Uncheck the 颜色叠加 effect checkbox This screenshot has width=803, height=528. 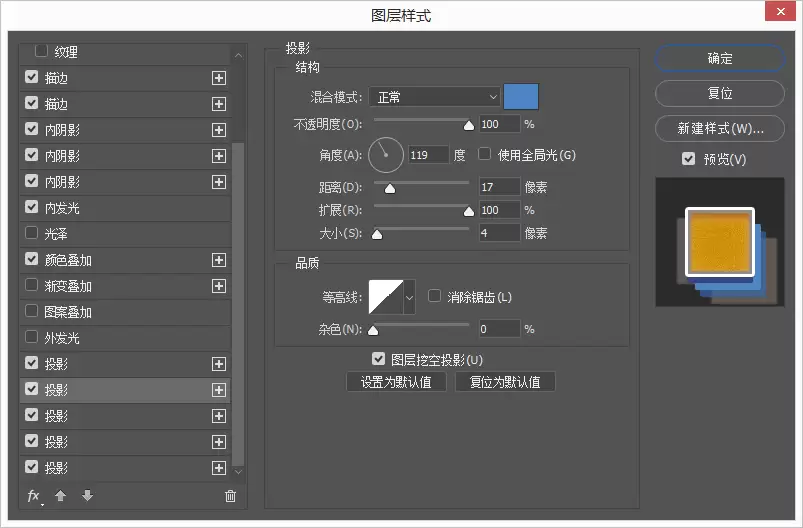pyautogui.click(x=31, y=259)
